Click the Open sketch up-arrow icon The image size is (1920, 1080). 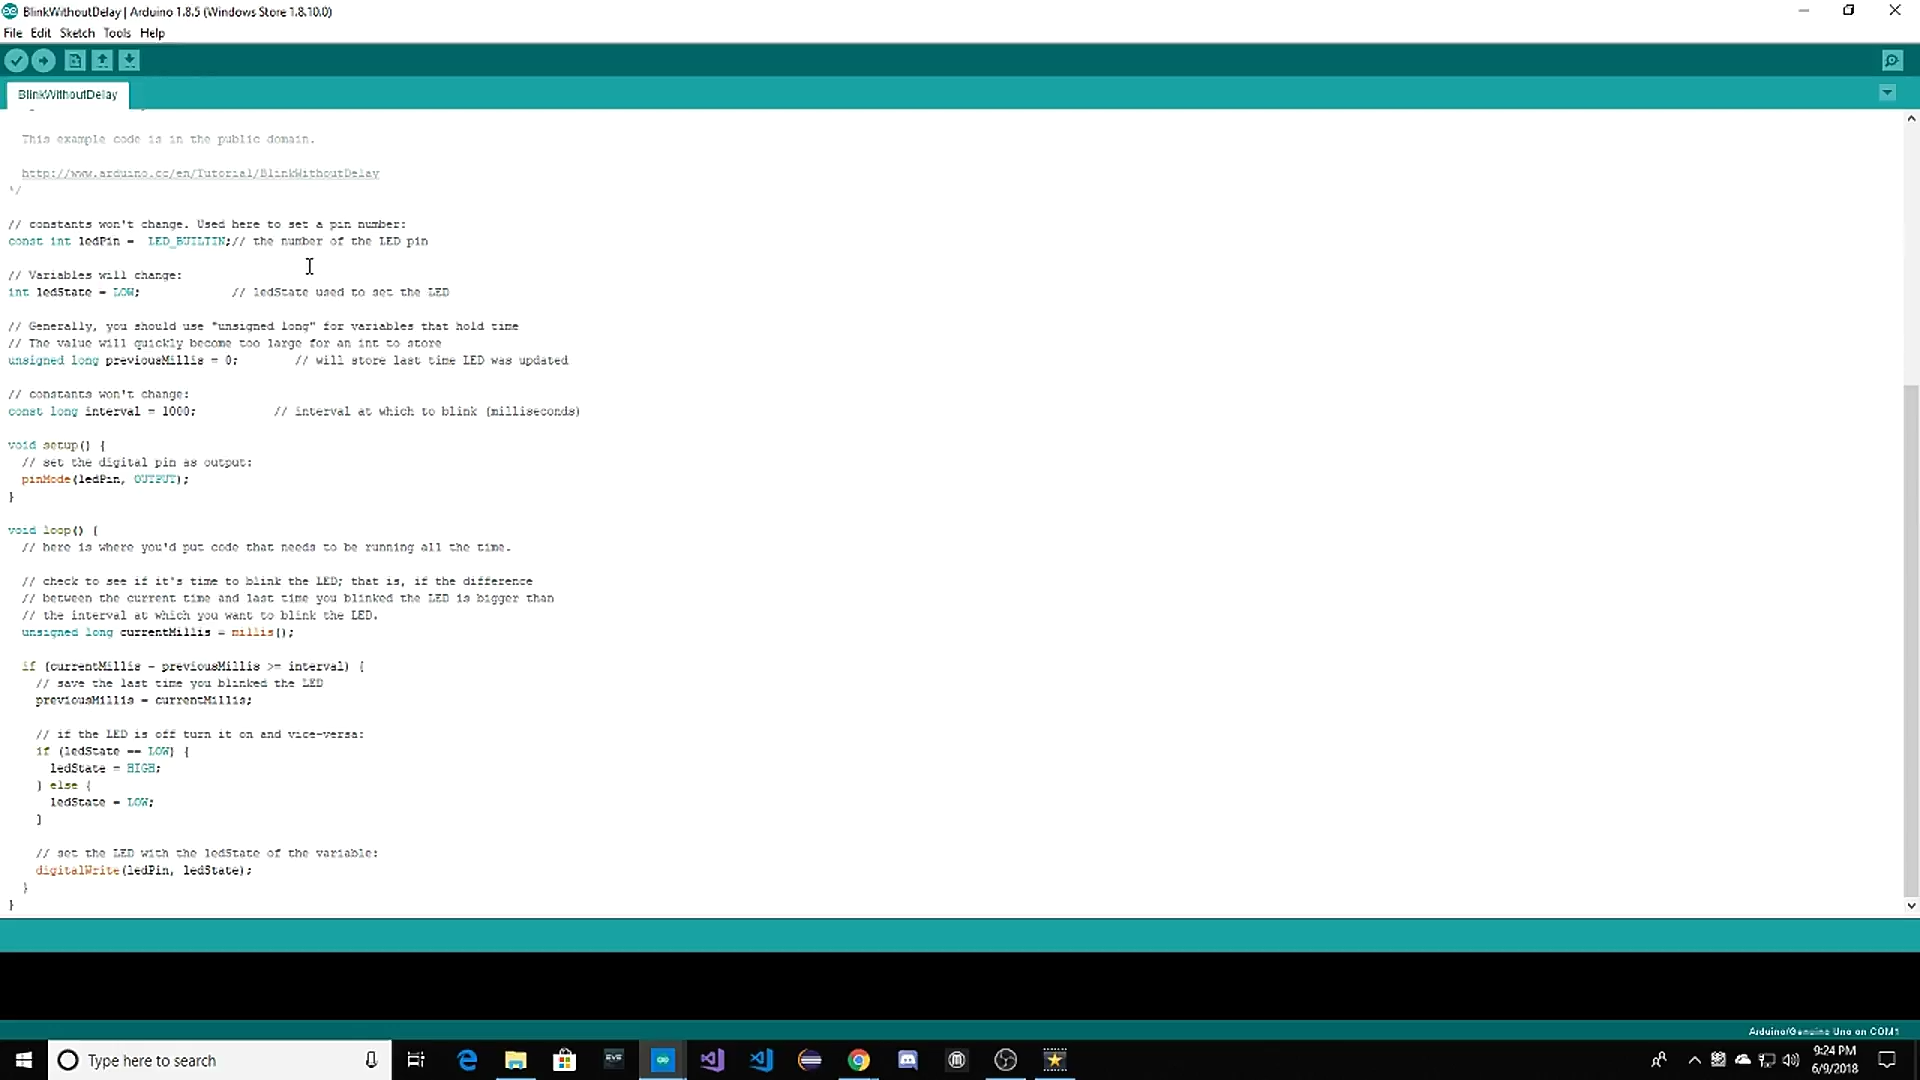(x=102, y=61)
